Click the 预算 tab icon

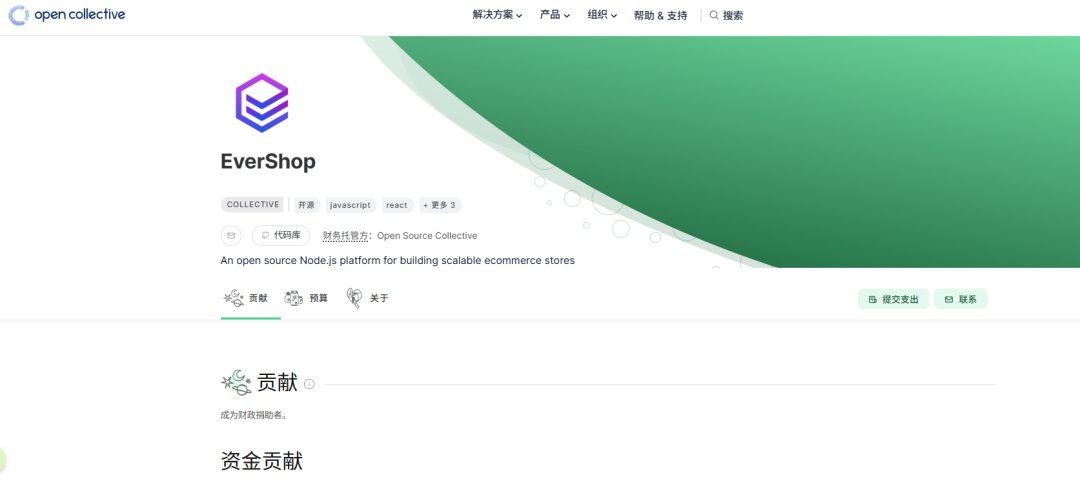click(x=294, y=299)
